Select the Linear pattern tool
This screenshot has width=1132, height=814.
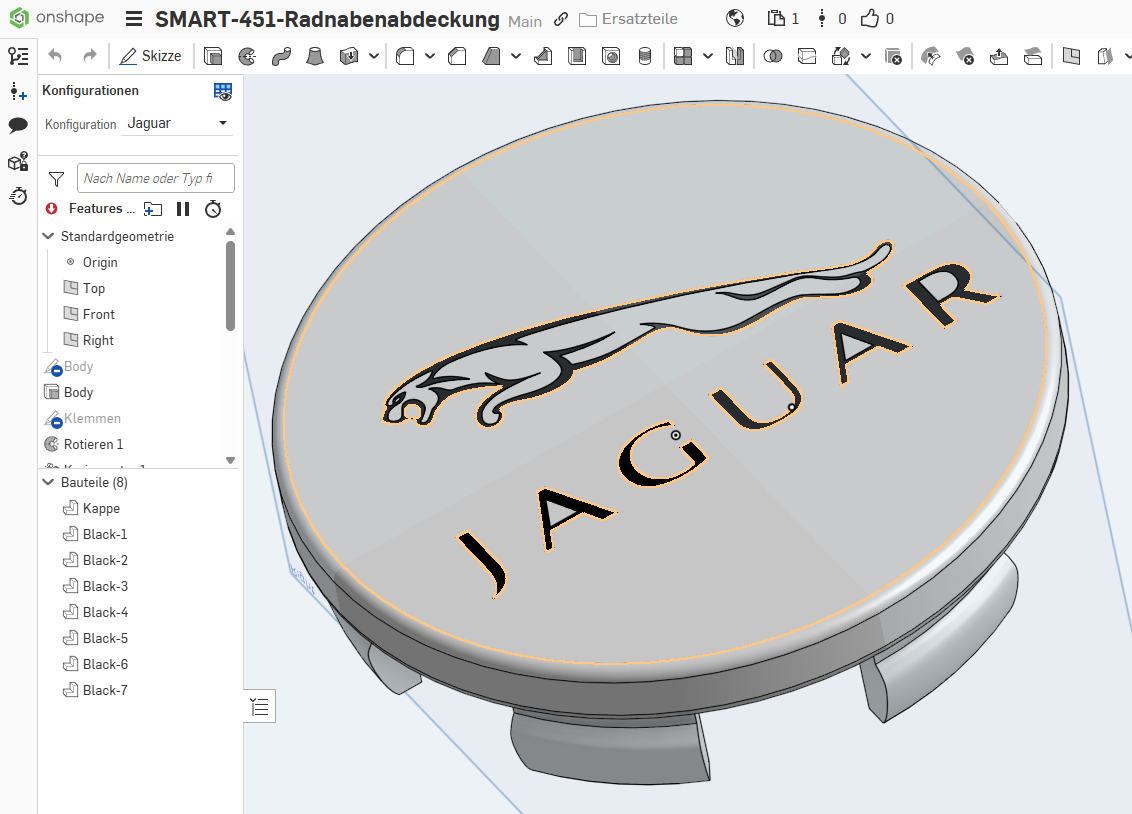pos(683,56)
